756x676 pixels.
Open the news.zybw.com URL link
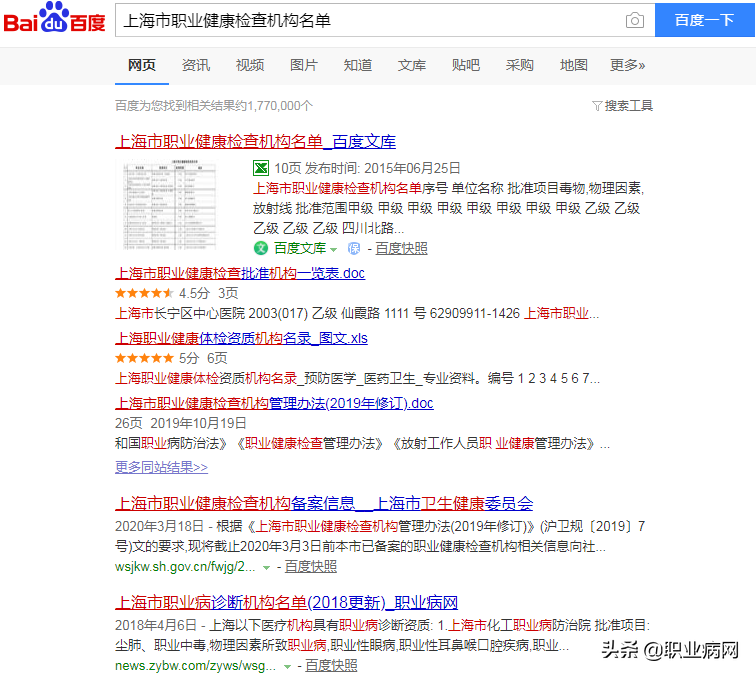coord(195,666)
